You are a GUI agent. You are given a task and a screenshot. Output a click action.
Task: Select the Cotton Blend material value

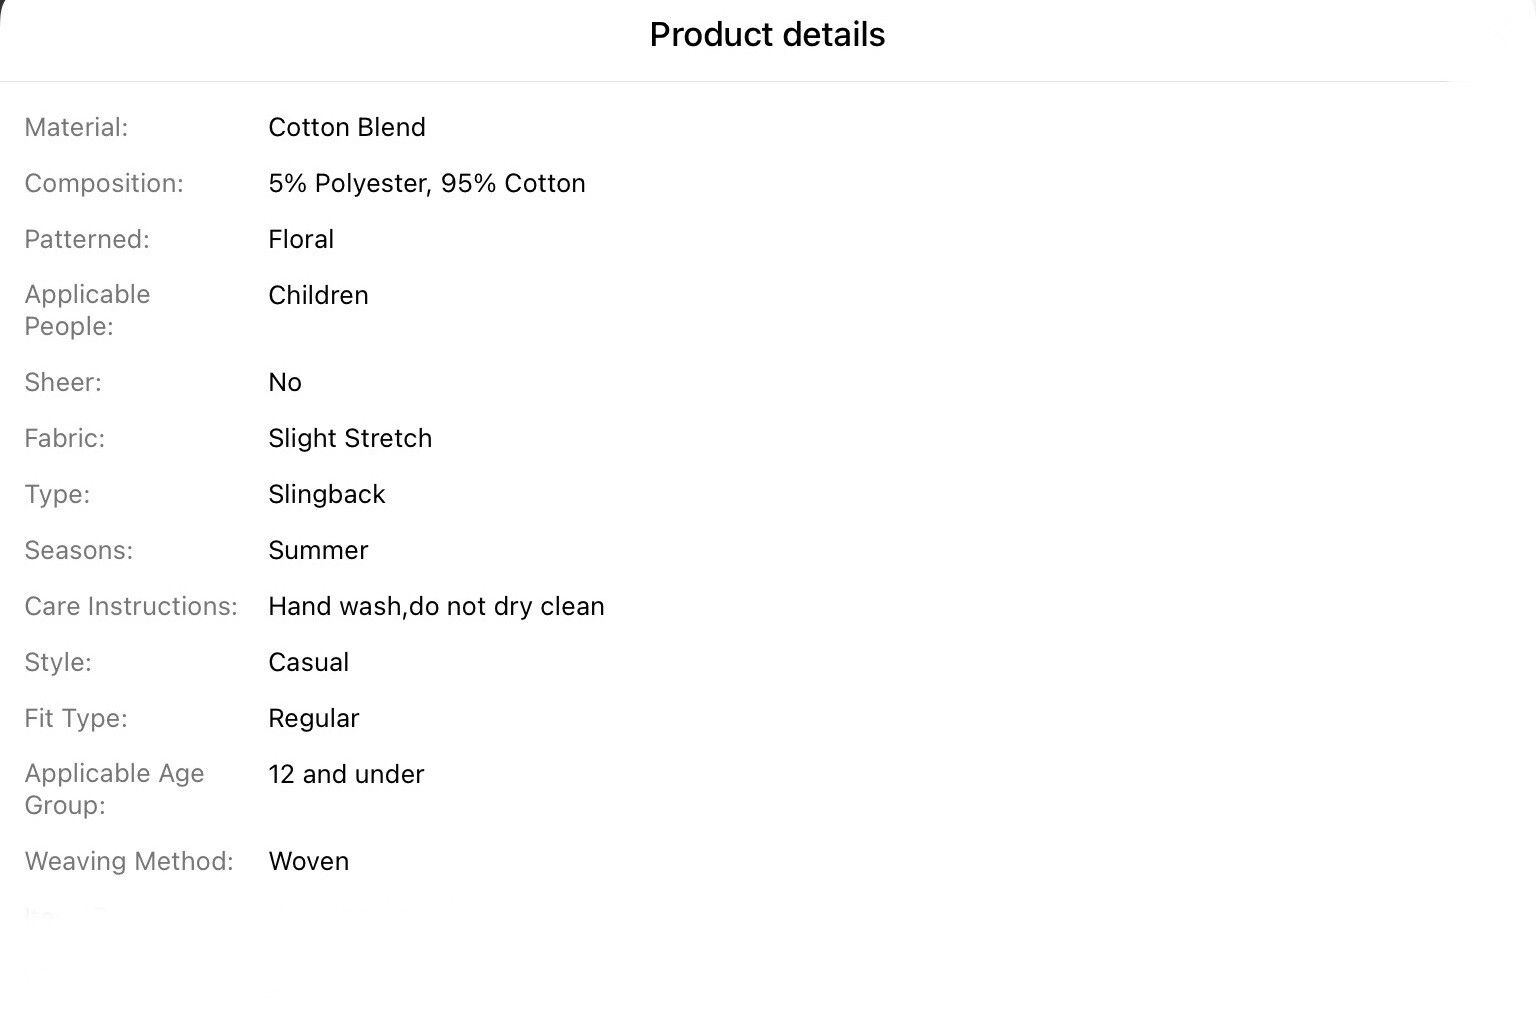pos(347,127)
